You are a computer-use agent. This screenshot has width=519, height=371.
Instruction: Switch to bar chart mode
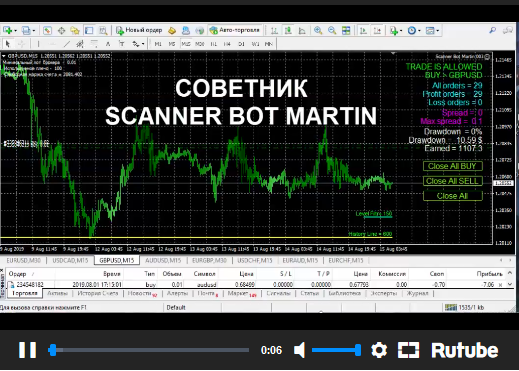(x=274, y=31)
